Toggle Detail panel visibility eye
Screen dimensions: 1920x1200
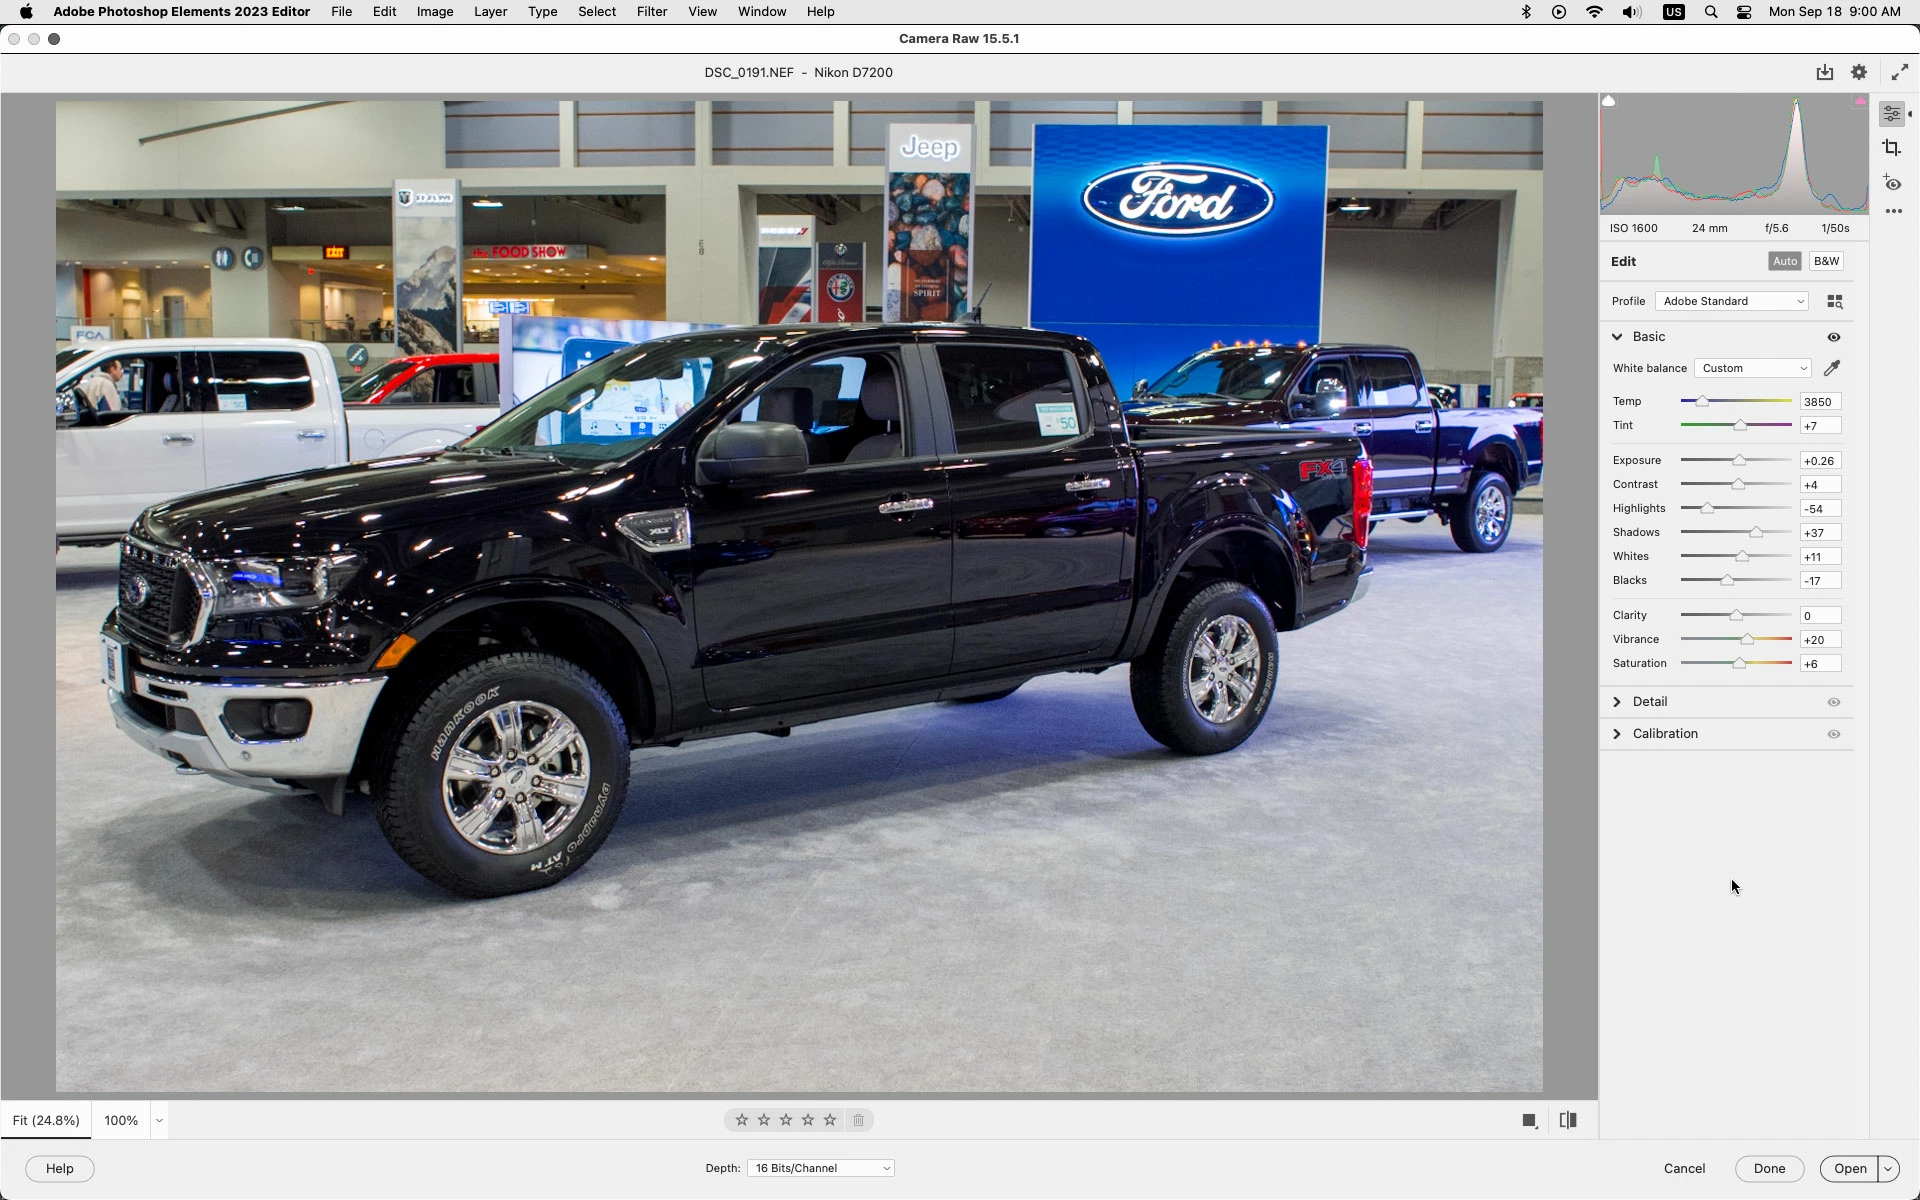1834,702
